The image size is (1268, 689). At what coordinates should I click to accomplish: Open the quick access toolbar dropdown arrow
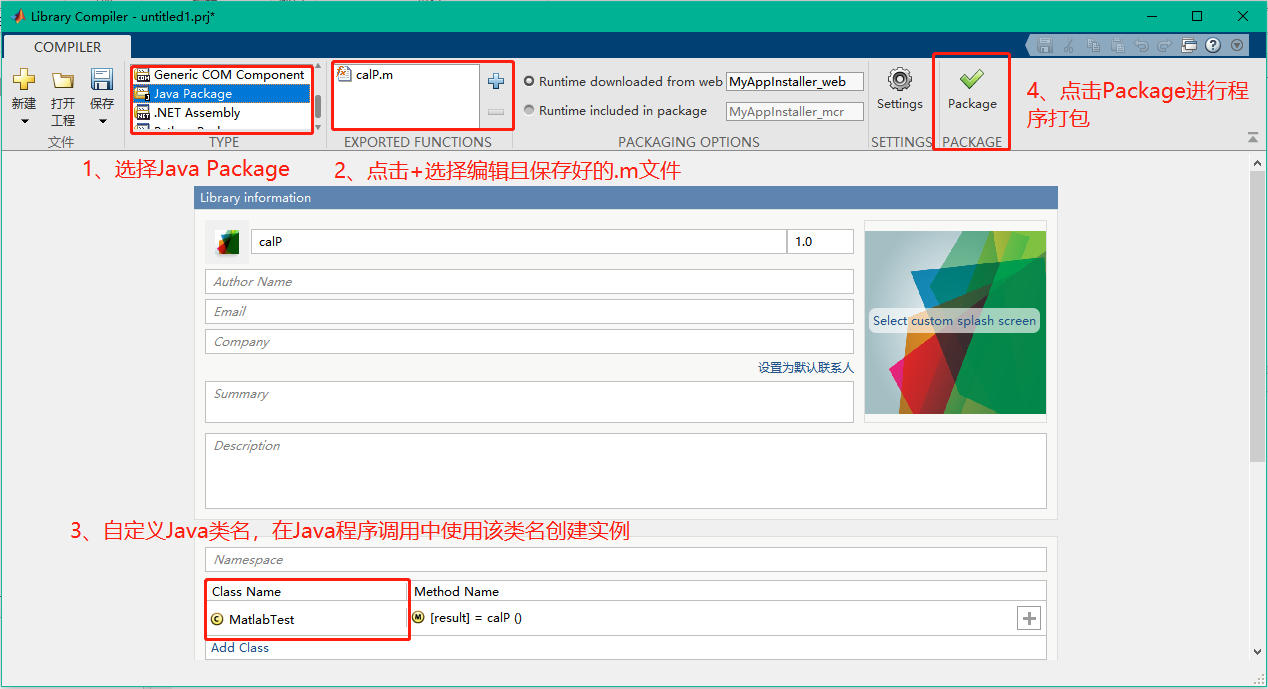[1237, 45]
